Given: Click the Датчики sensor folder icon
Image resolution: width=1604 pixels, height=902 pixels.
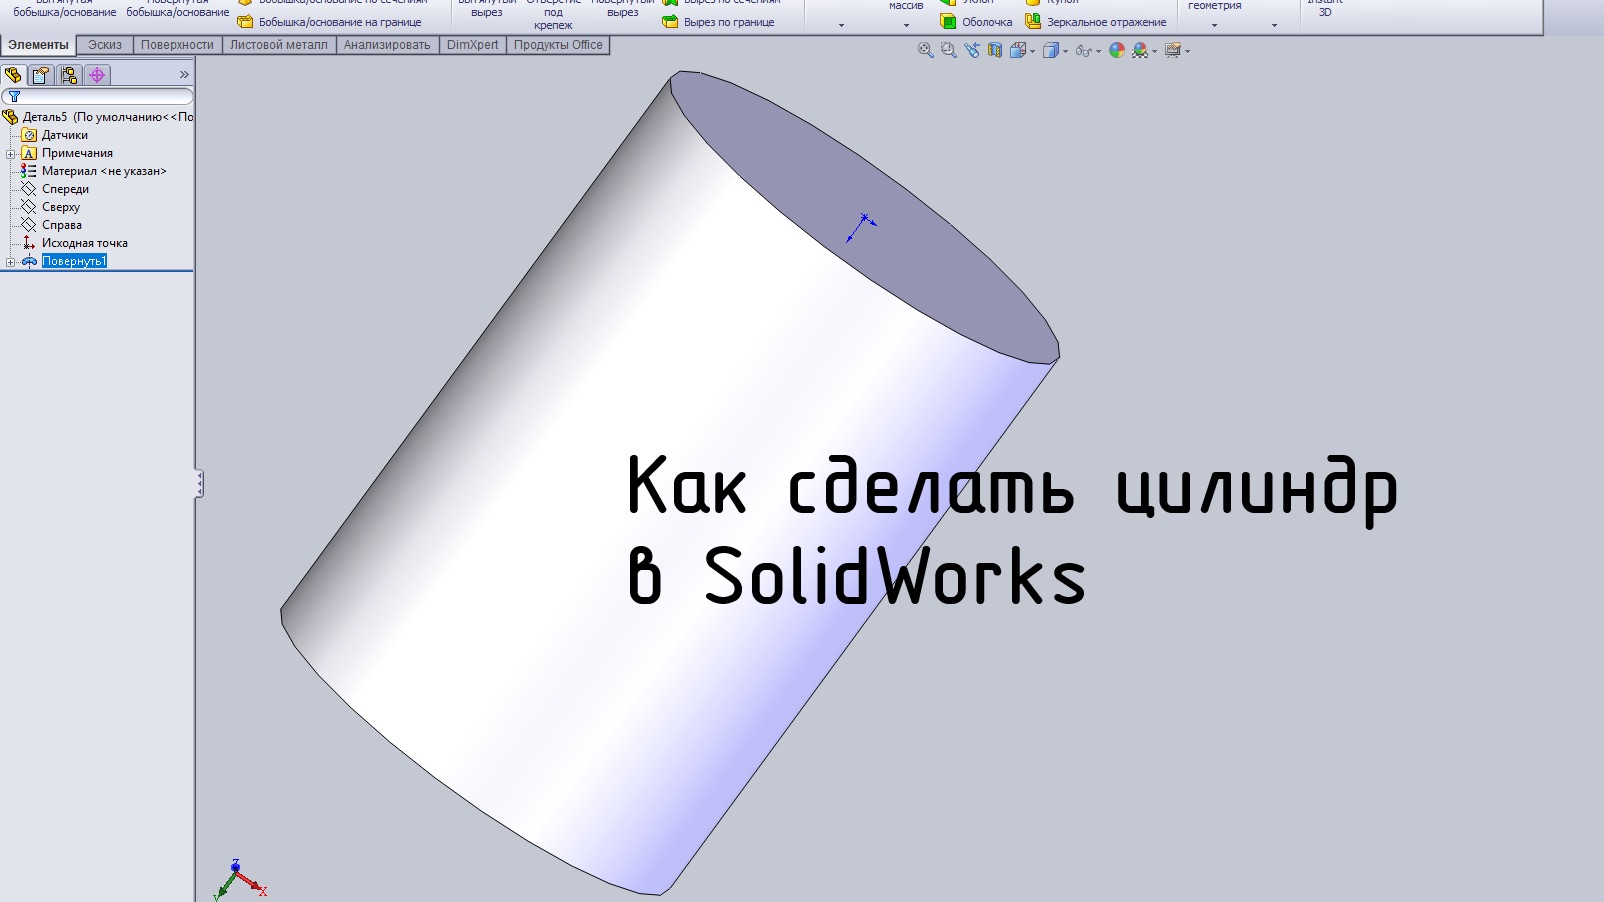Looking at the screenshot, I should coord(29,135).
